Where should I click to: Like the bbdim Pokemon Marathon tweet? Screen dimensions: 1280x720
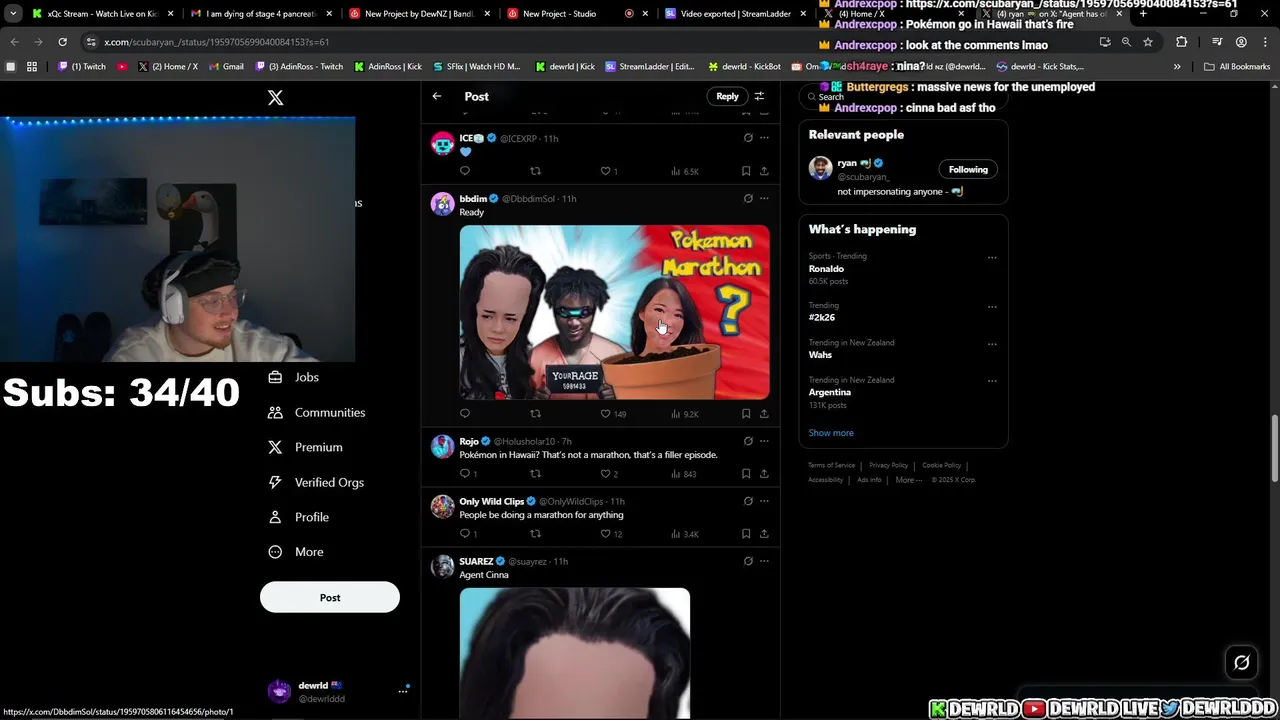pos(605,414)
